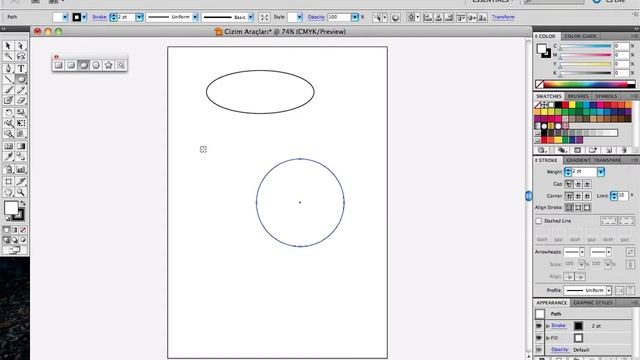The image size is (640, 360).
Task: Enable the Dashed Line checkbox
Action: tap(539, 221)
